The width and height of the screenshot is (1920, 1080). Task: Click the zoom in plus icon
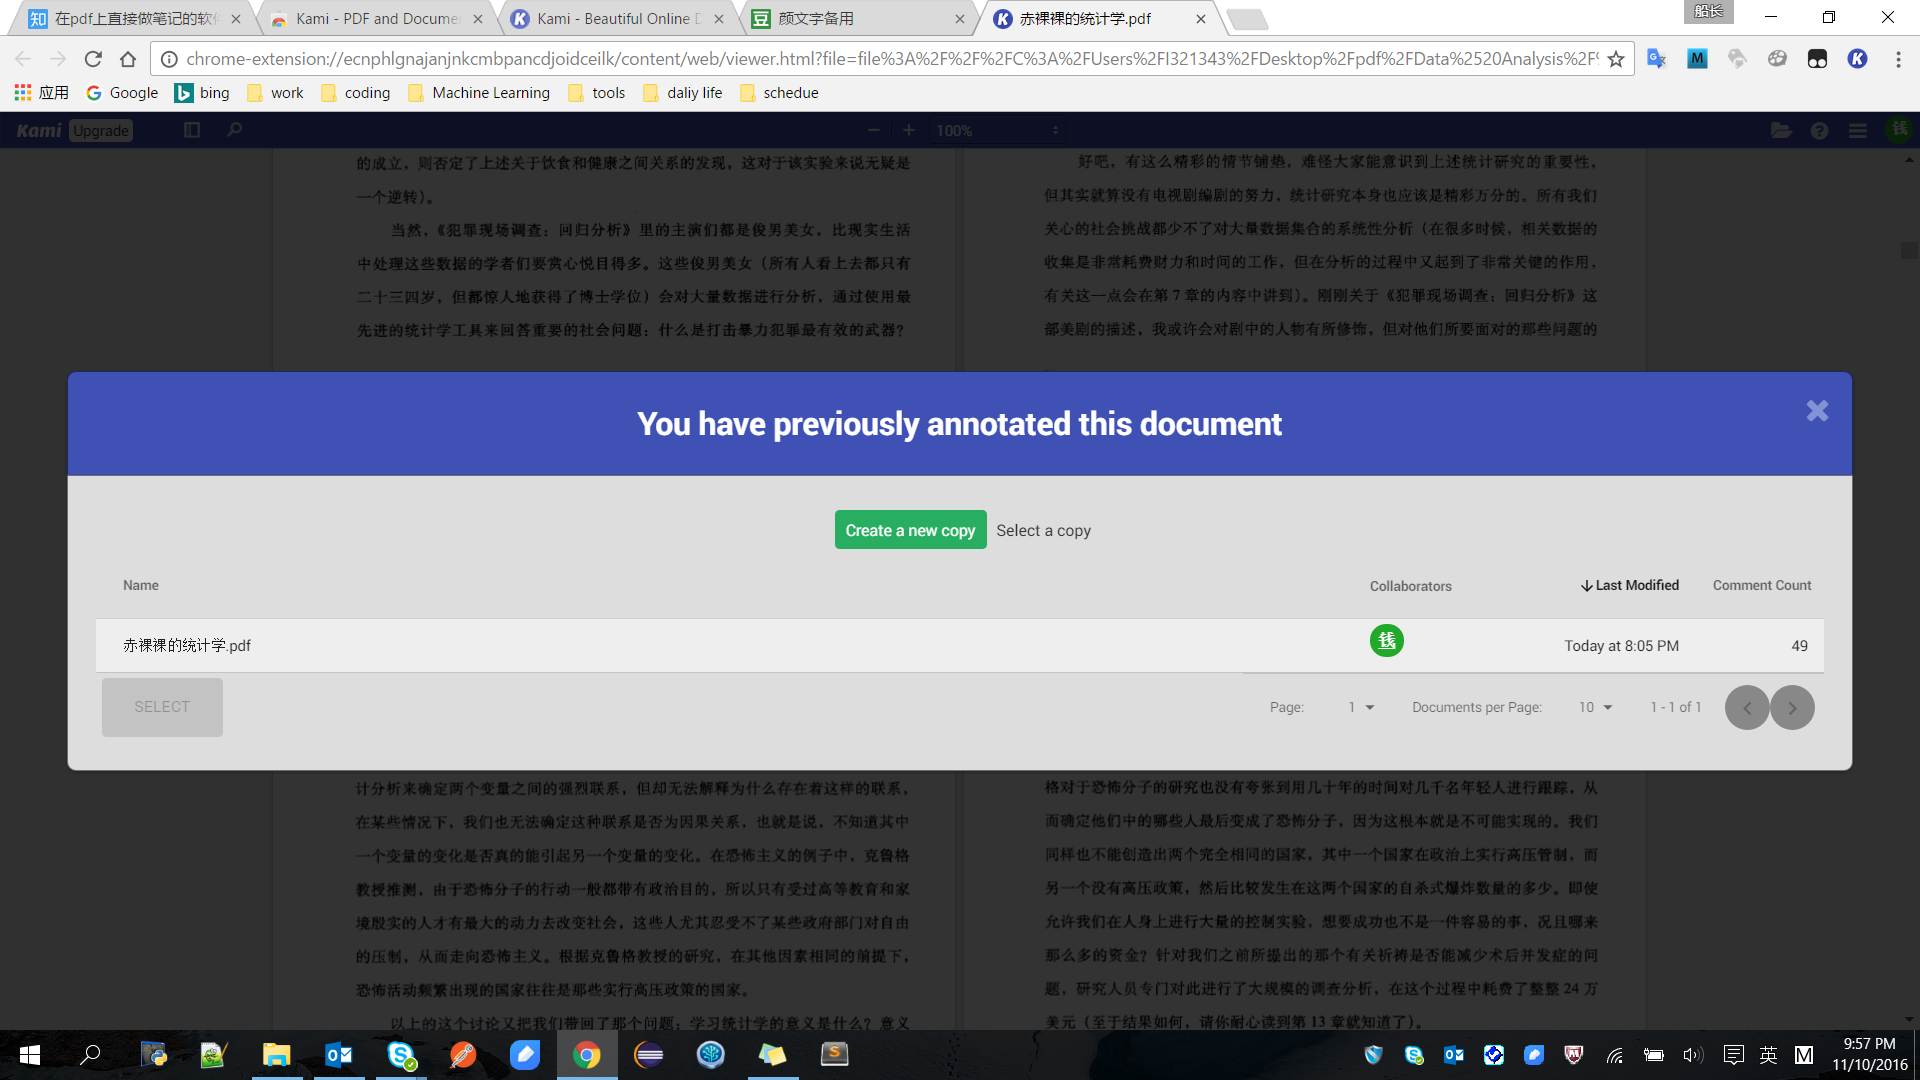tap(908, 130)
